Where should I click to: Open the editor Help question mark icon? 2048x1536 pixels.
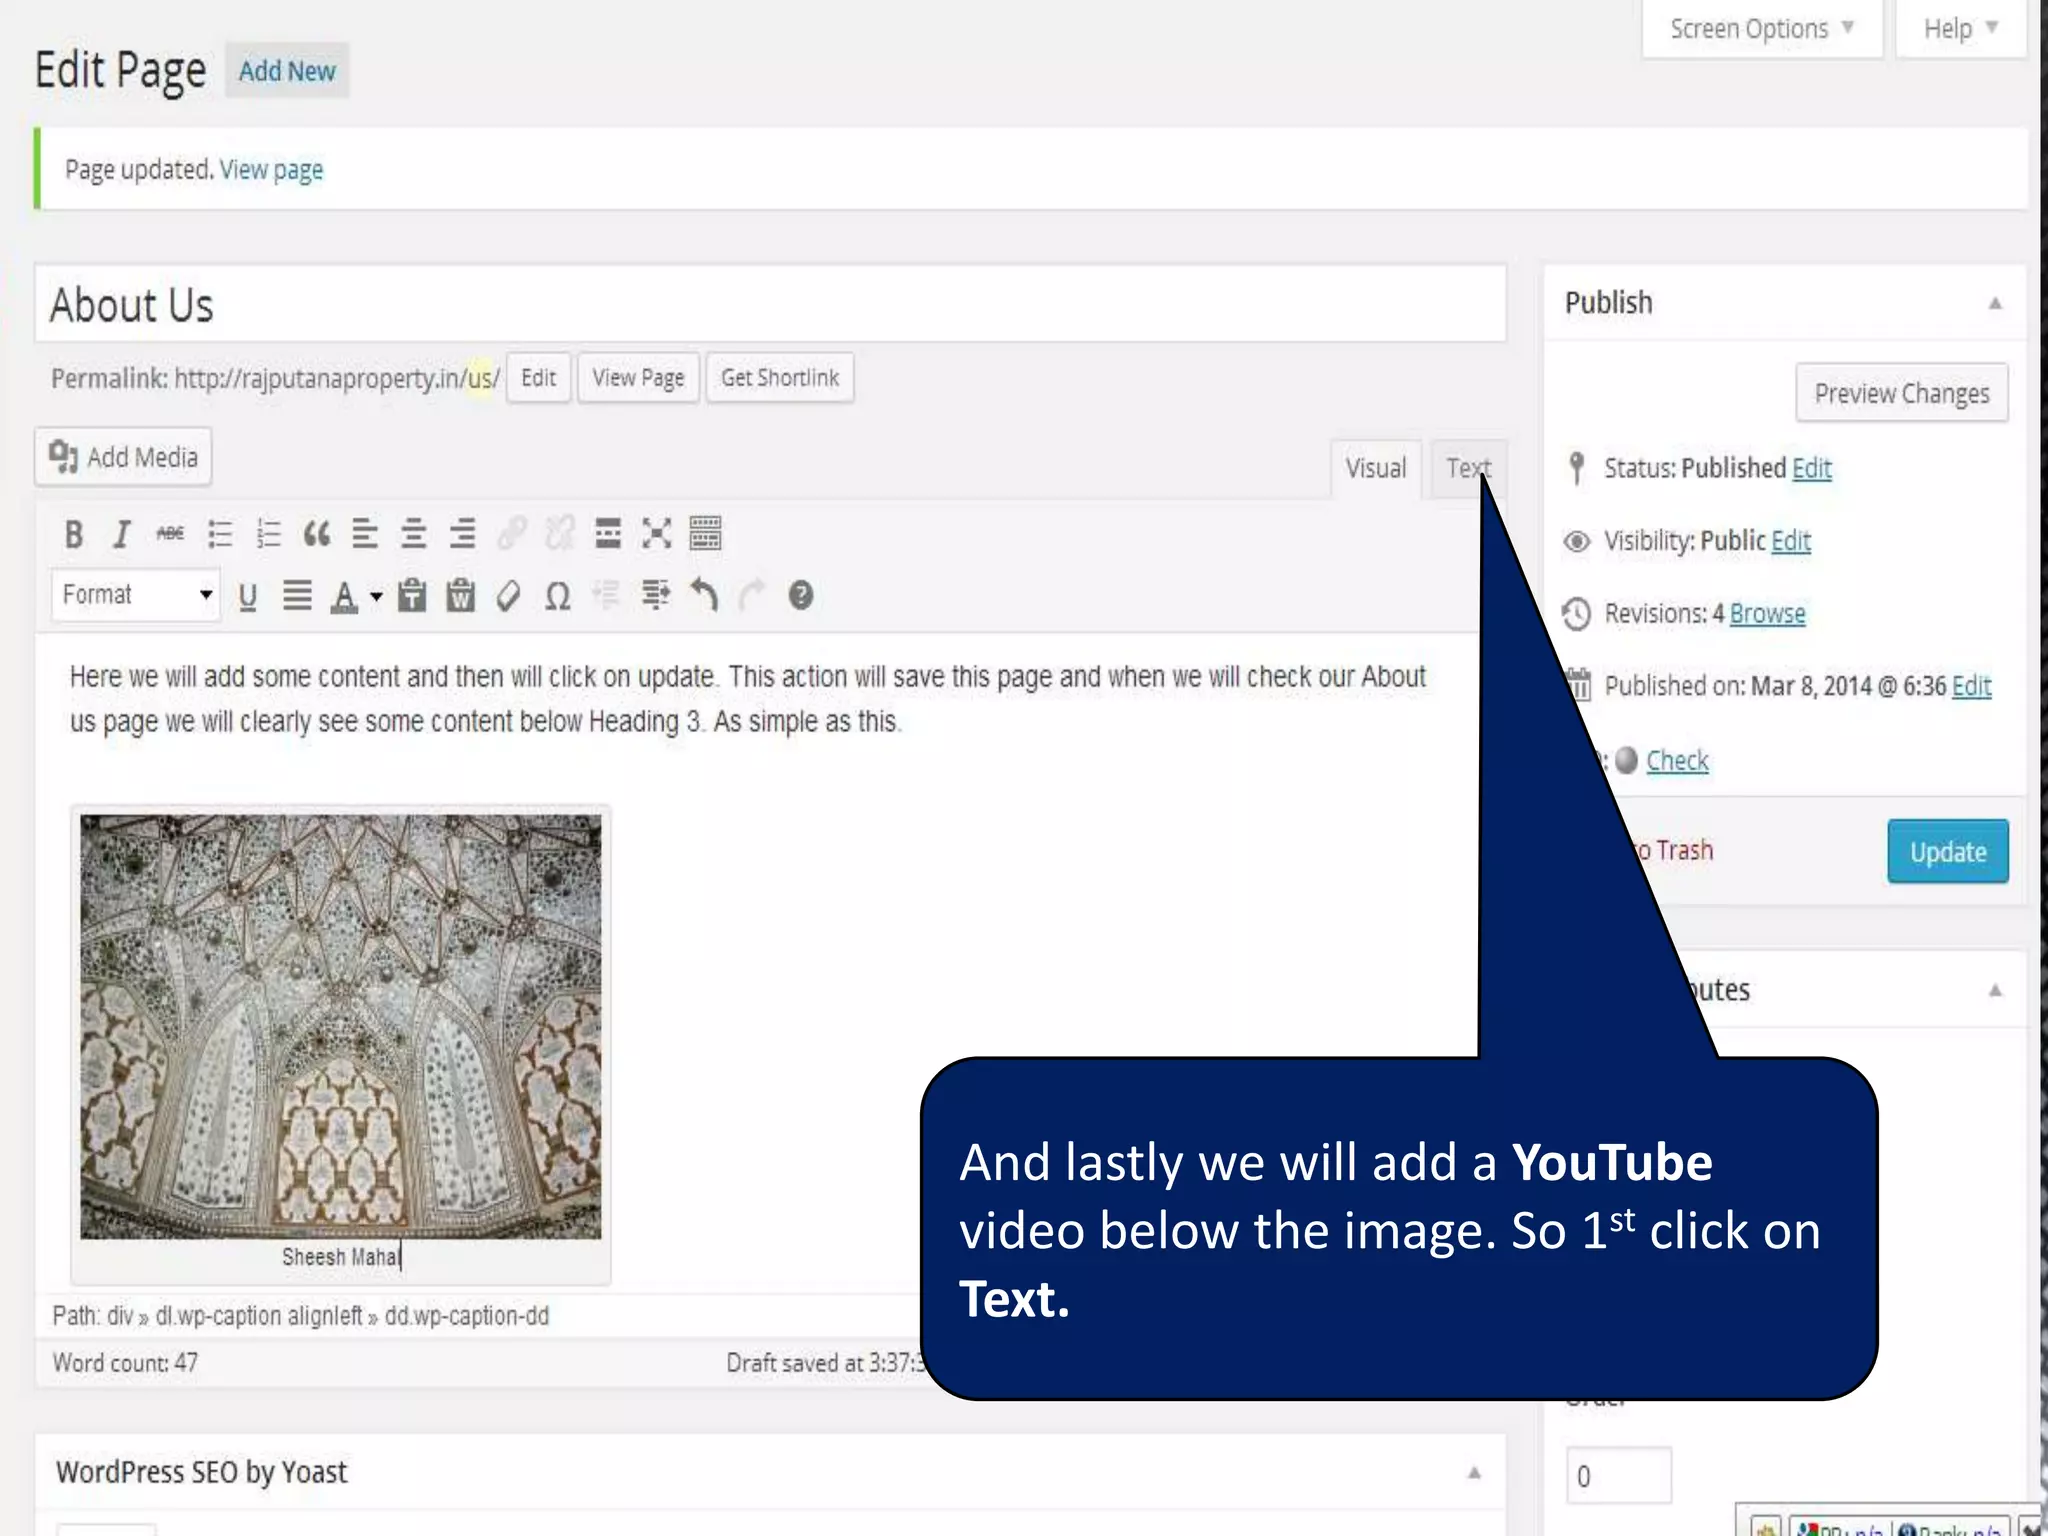(x=800, y=596)
